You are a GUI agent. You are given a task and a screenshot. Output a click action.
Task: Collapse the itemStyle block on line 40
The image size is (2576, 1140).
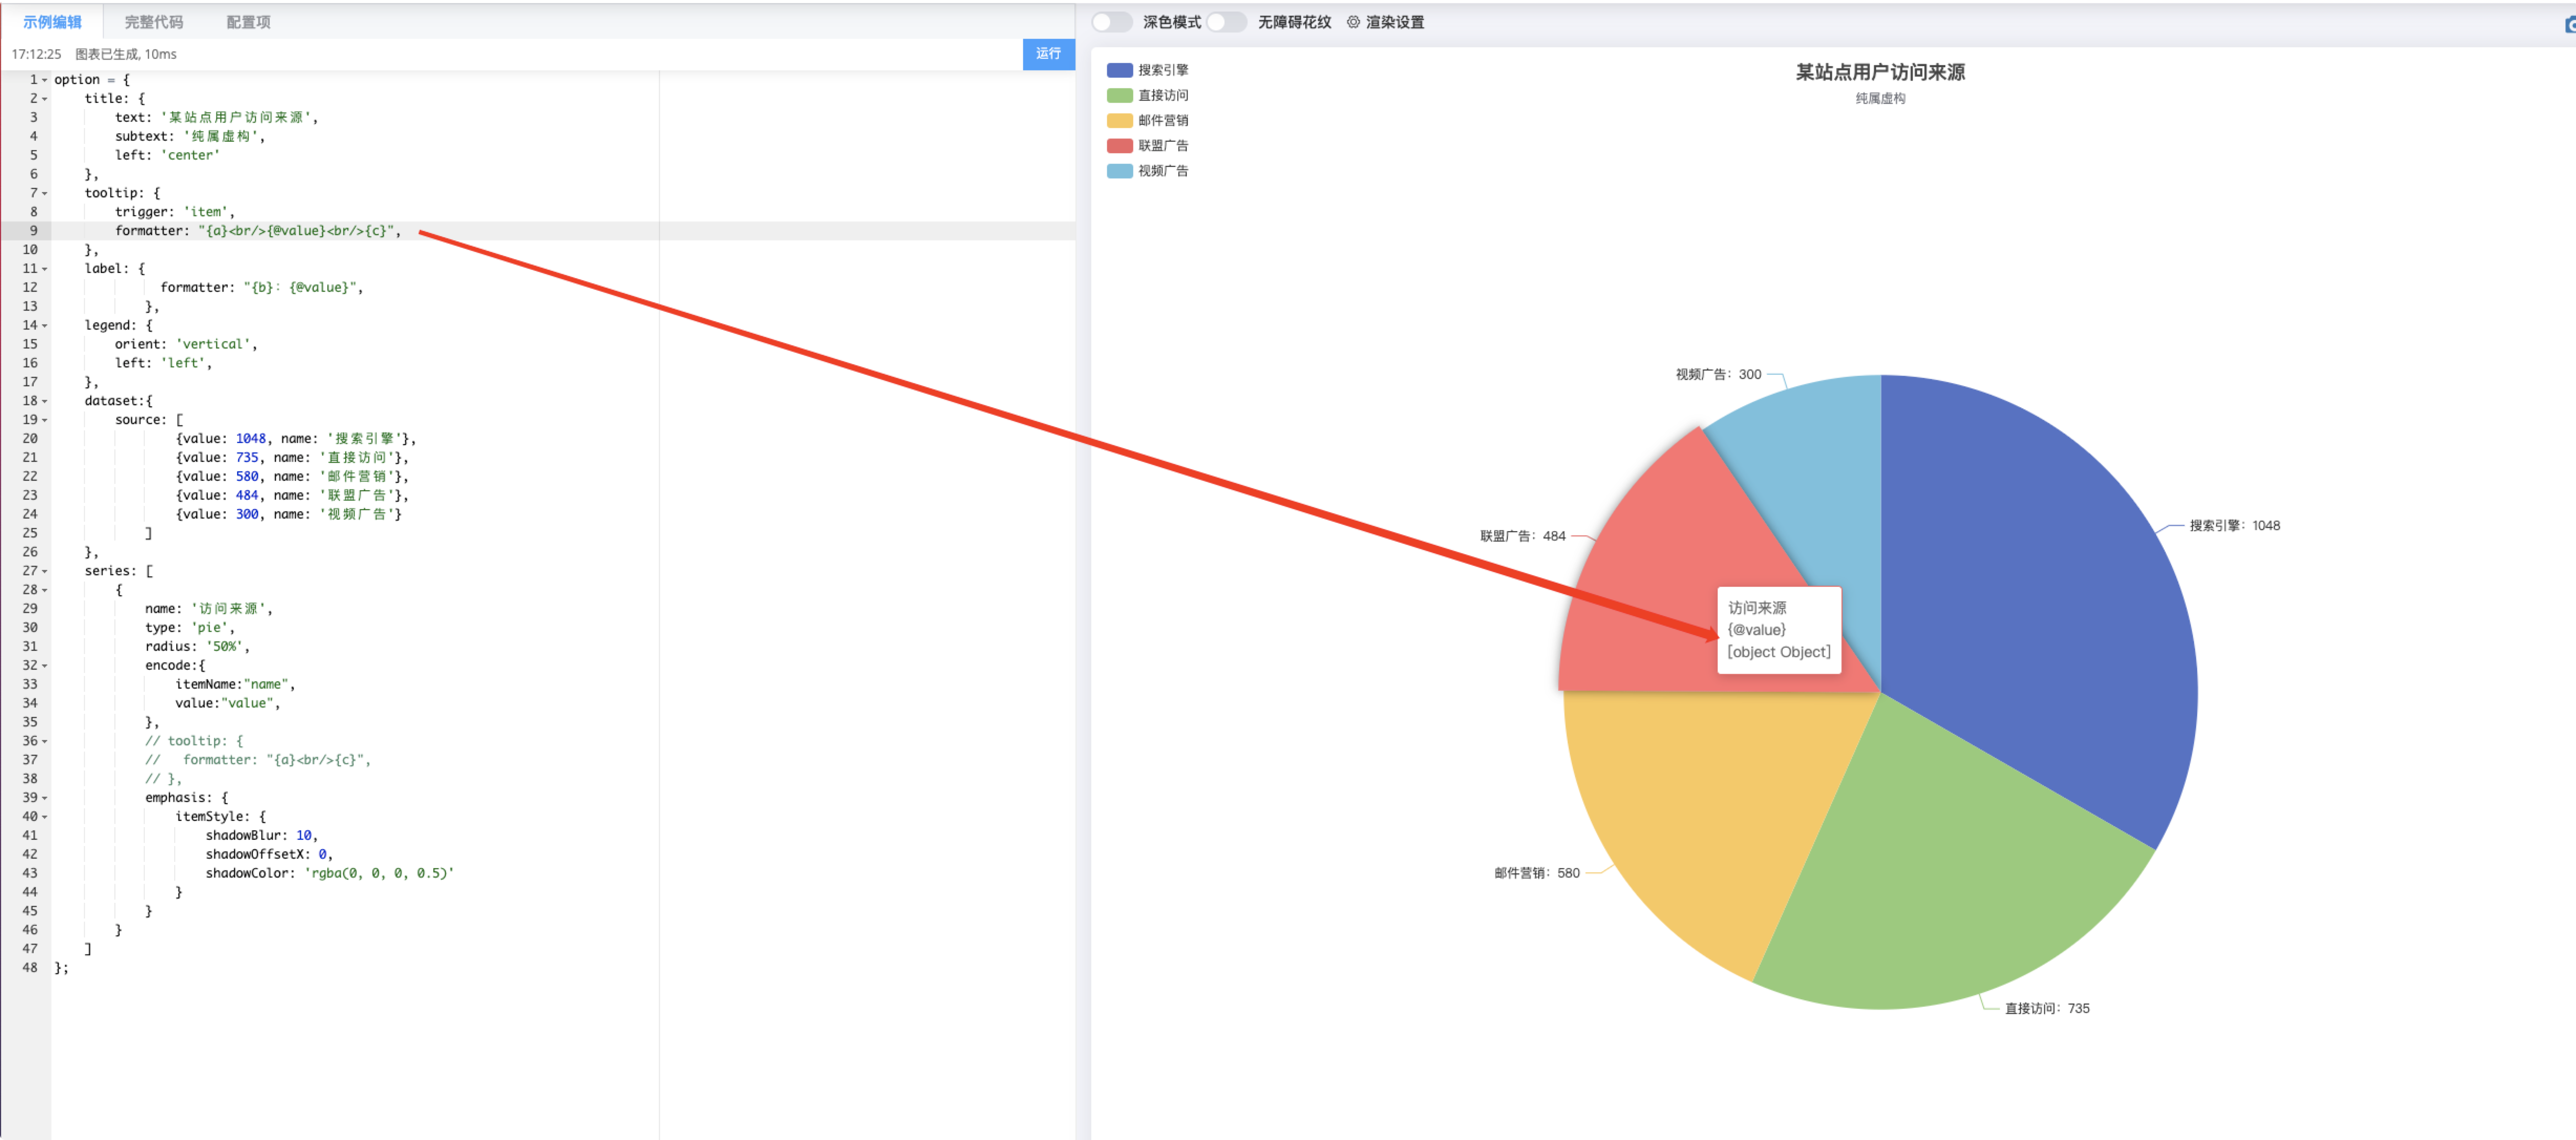[45, 817]
